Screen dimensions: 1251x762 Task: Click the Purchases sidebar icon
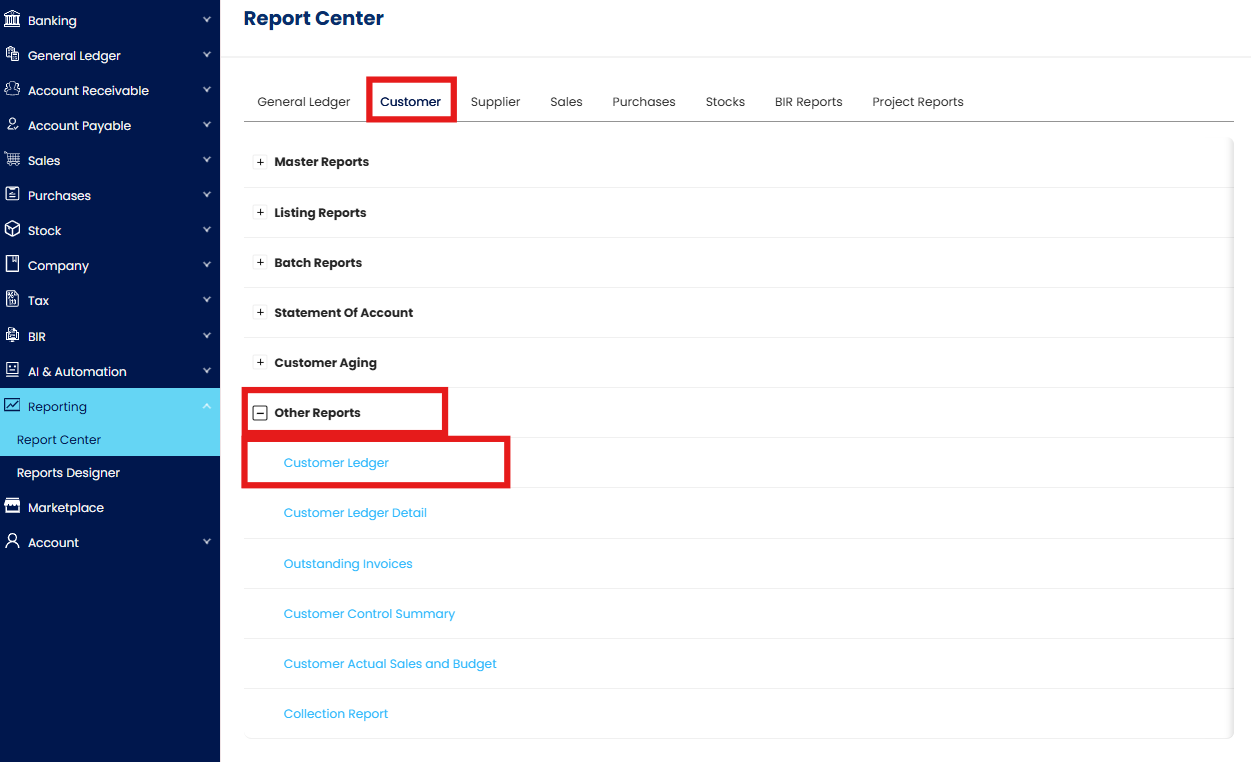(12, 194)
